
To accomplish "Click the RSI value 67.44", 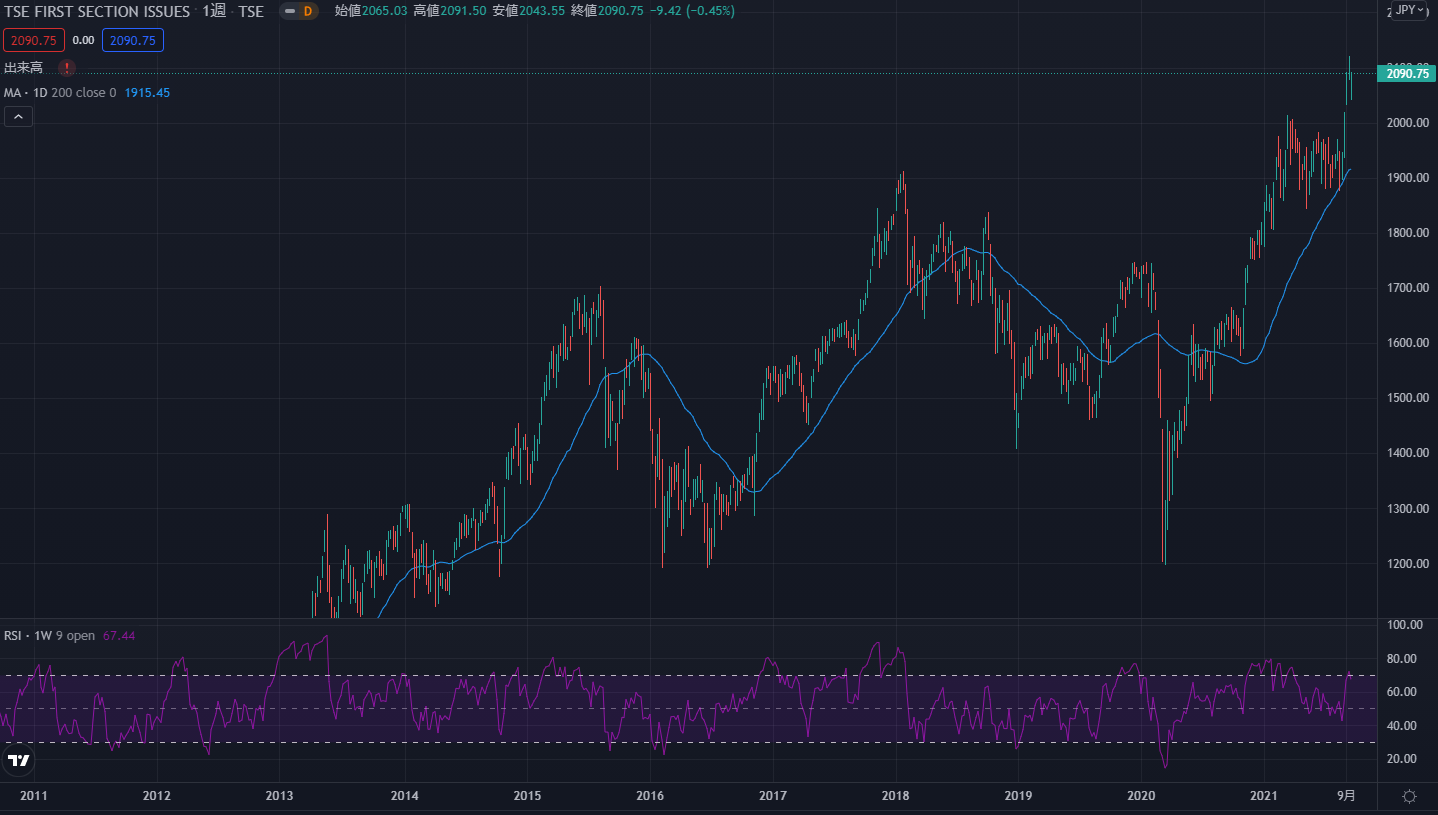I will point(118,635).
